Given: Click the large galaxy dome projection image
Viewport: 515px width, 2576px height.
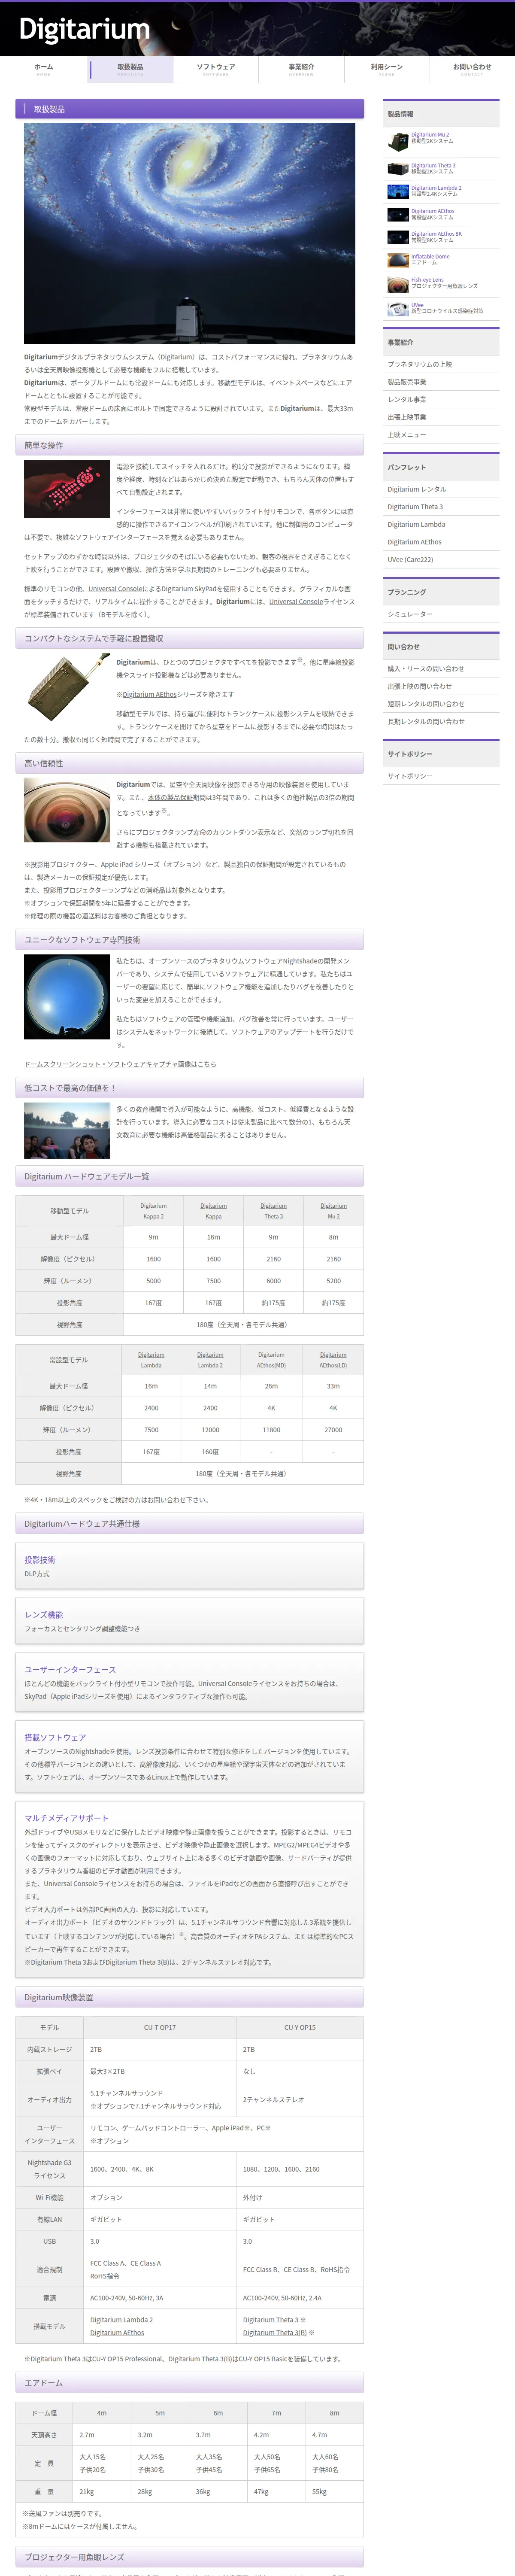Looking at the screenshot, I should point(189,233).
